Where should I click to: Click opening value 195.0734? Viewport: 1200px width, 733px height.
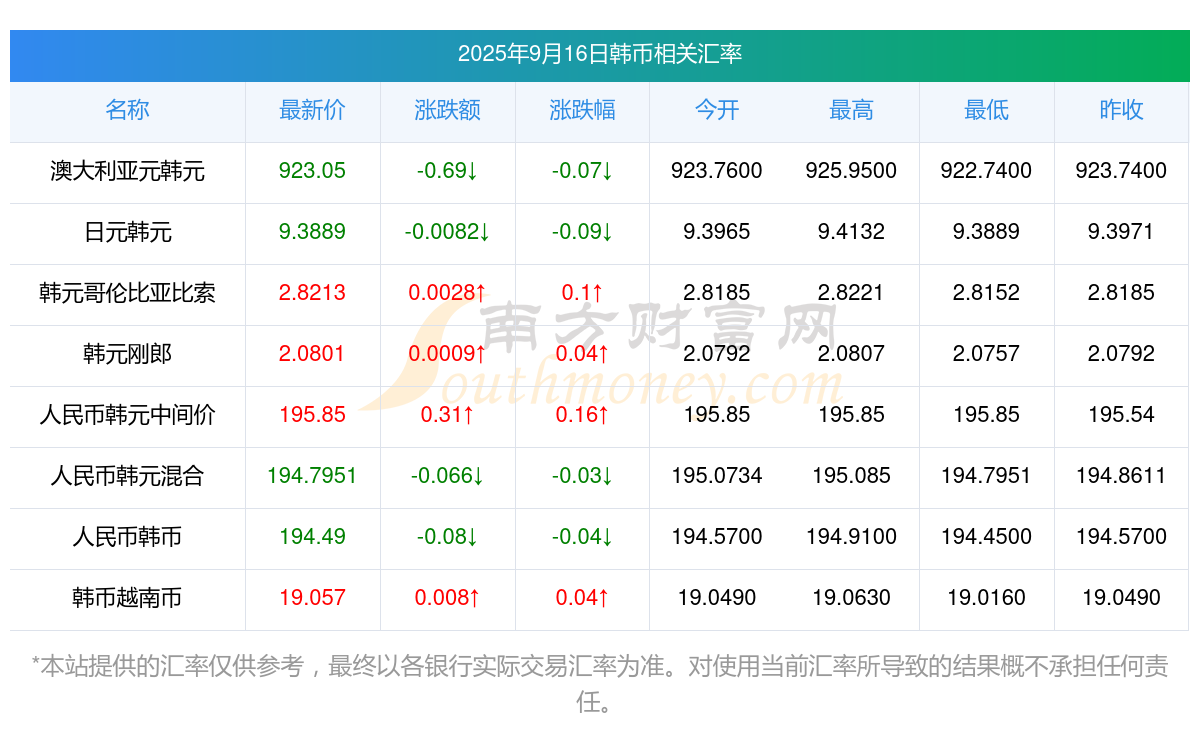[x=717, y=476]
